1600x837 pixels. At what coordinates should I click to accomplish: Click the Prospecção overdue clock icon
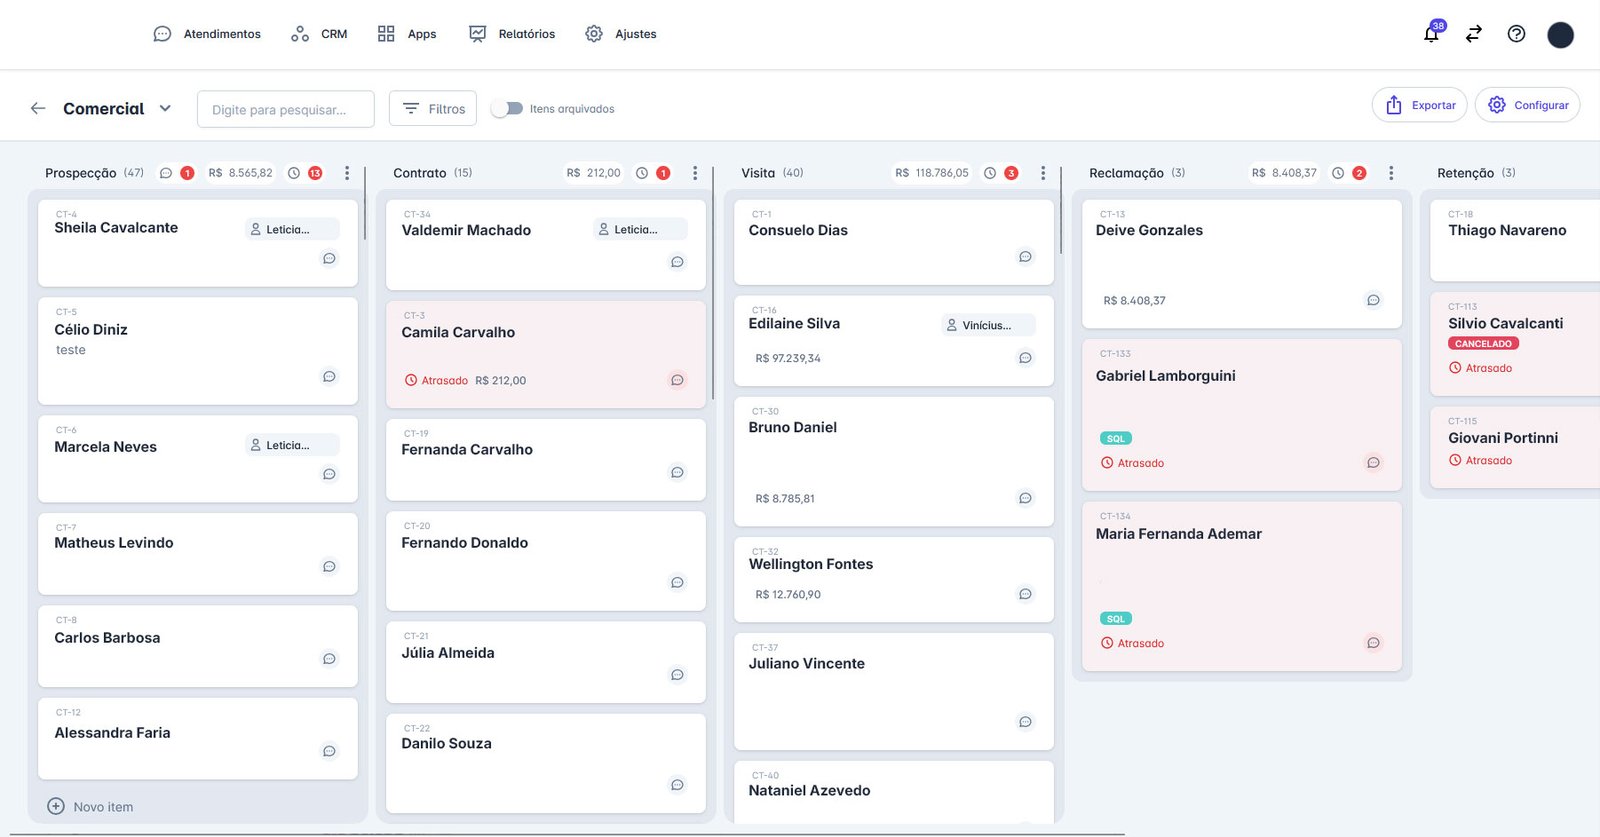point(294,173)
